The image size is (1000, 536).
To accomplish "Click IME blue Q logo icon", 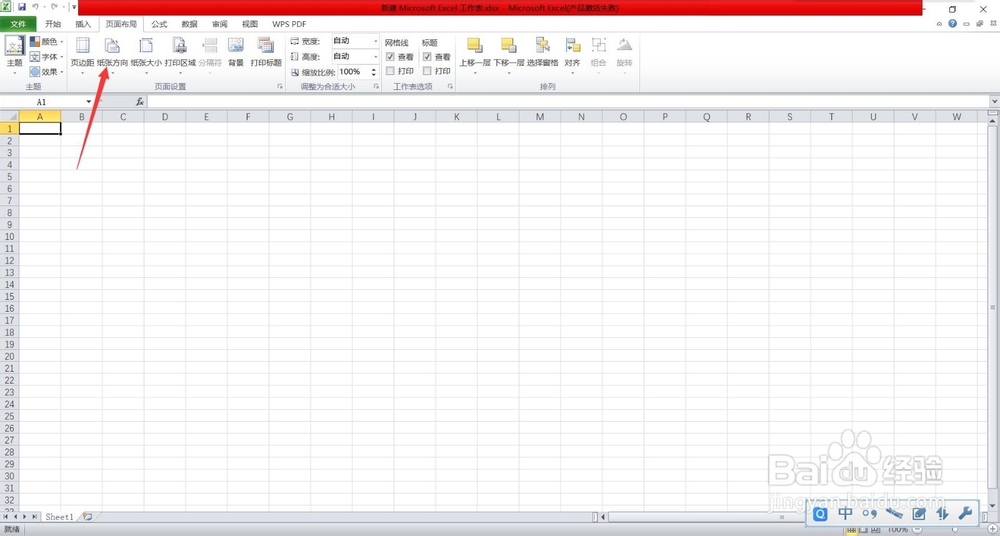I will pyautogui.click(x=820, y=513).
